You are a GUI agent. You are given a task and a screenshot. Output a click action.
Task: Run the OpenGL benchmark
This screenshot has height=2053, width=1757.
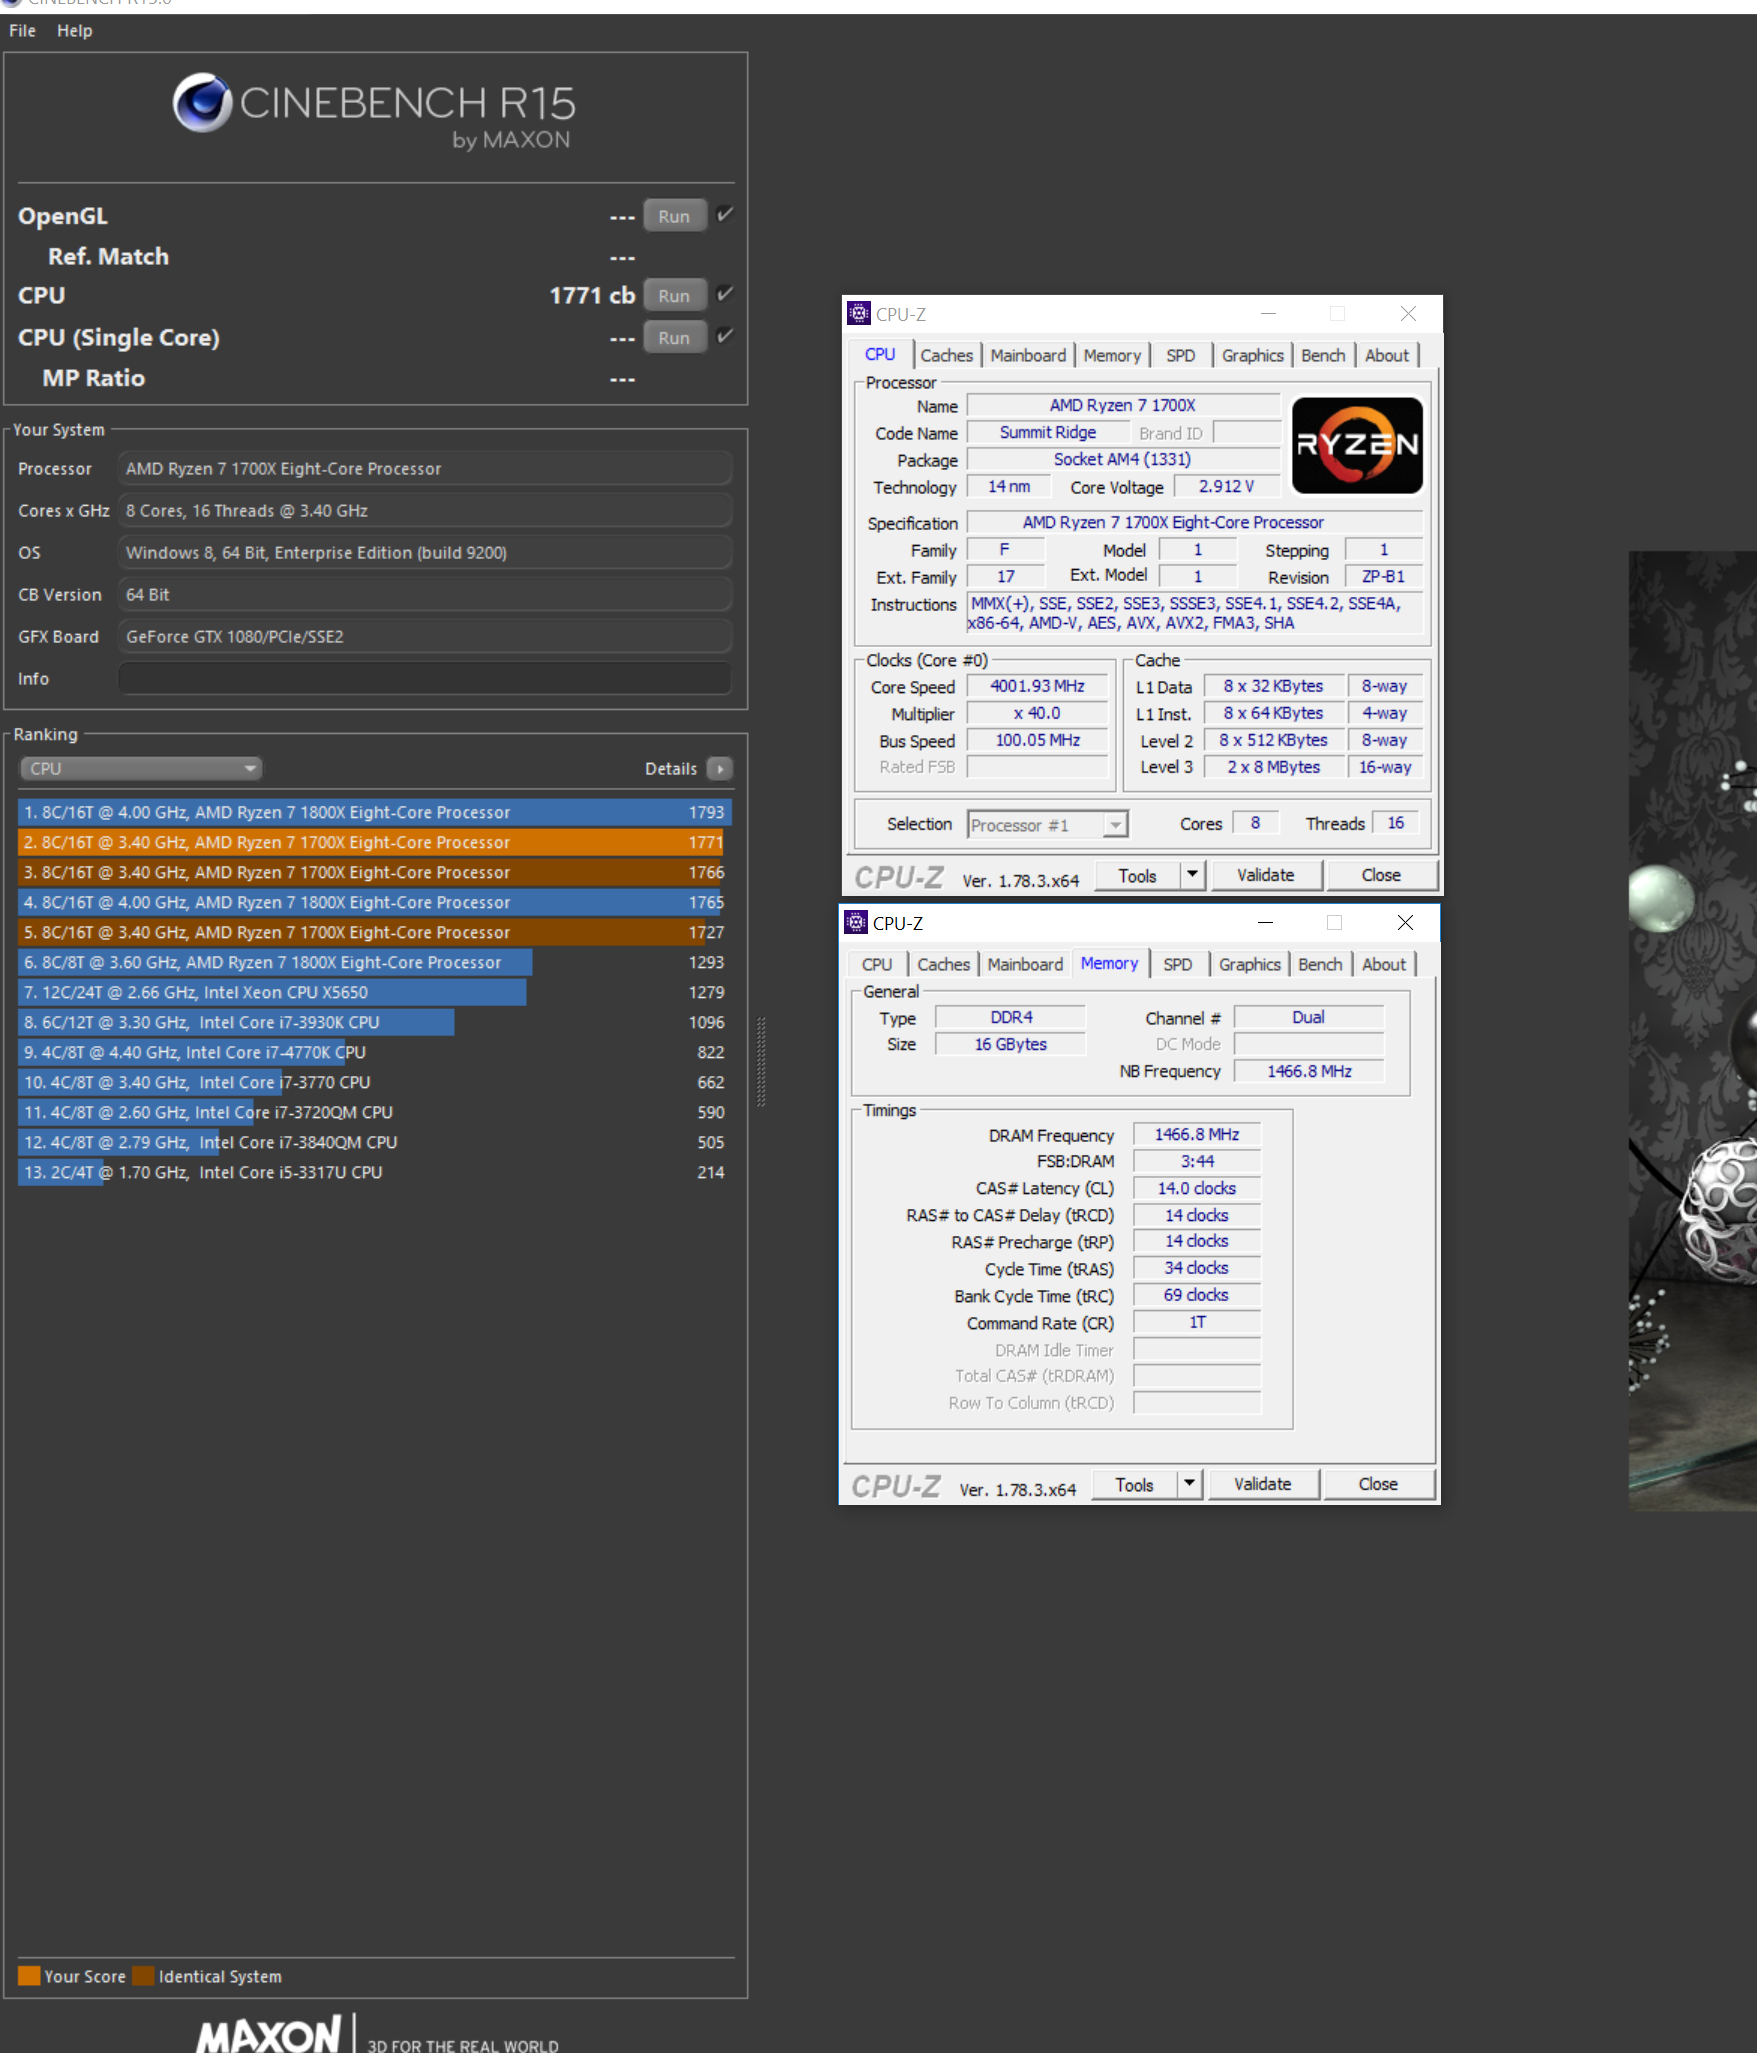click(x=675, y=216)
